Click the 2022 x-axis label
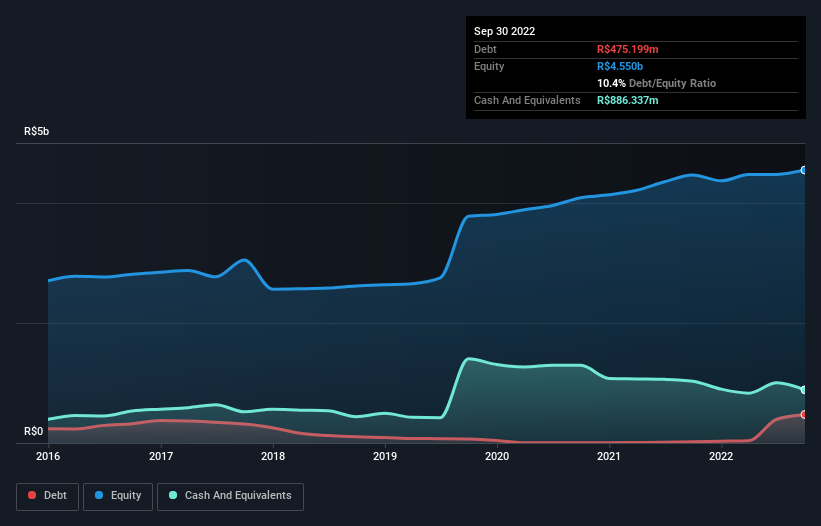 click(x=721, y=456)
